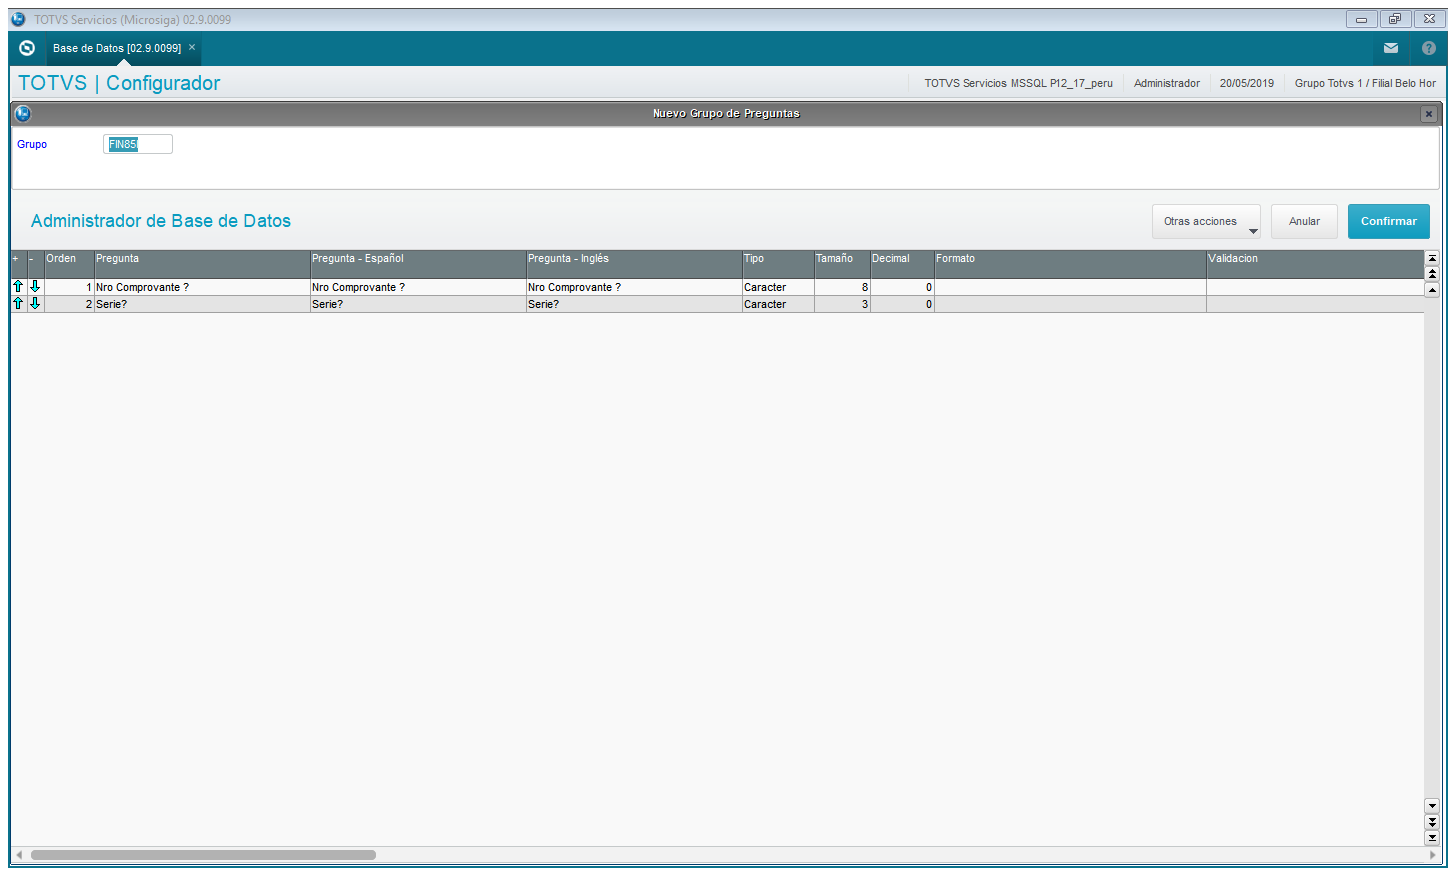Jump to last record with the bottom arrow button
Screen dimensions: 1456x876
1432,838
